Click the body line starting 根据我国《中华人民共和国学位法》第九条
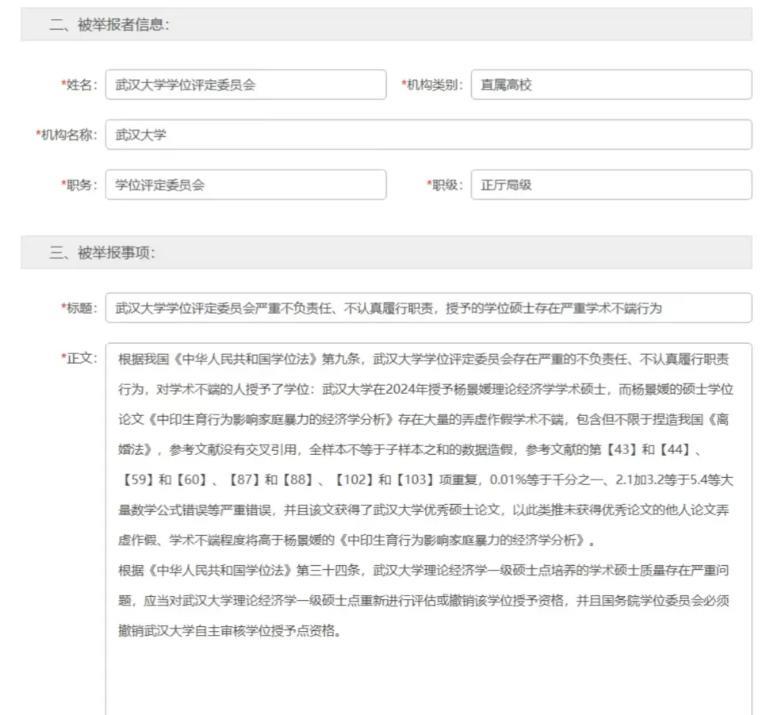The image size is (770, 715). [423, 359]
